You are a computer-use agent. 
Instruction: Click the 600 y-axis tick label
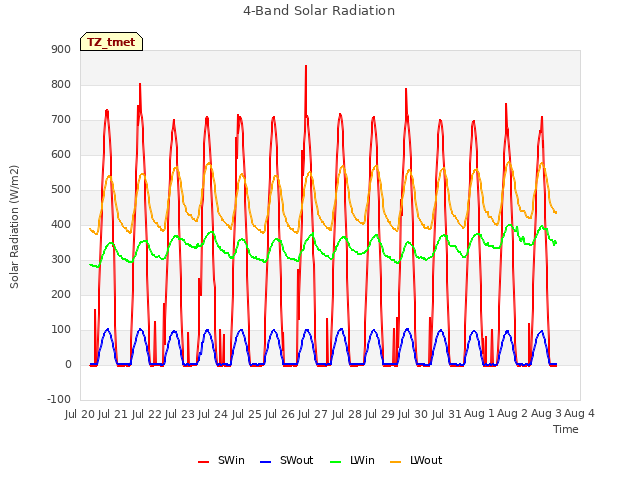61,155
